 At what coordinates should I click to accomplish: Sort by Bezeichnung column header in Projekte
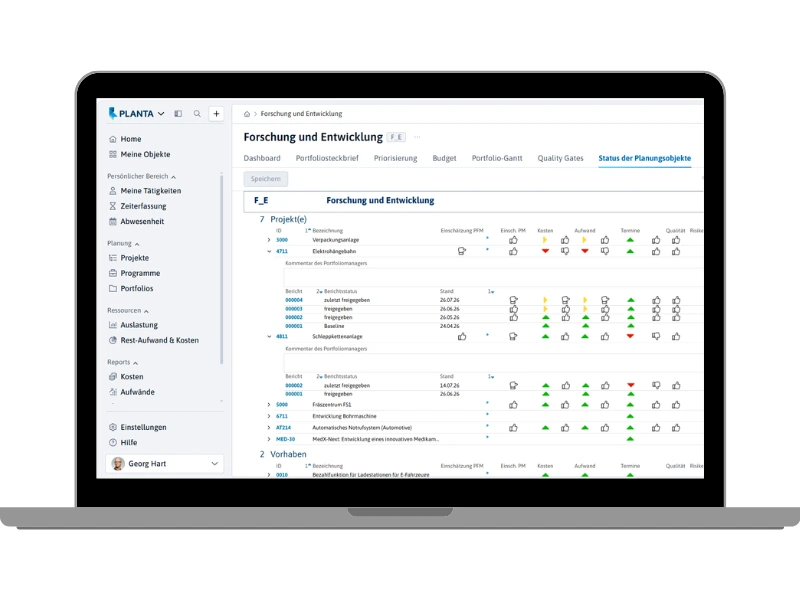328,231
